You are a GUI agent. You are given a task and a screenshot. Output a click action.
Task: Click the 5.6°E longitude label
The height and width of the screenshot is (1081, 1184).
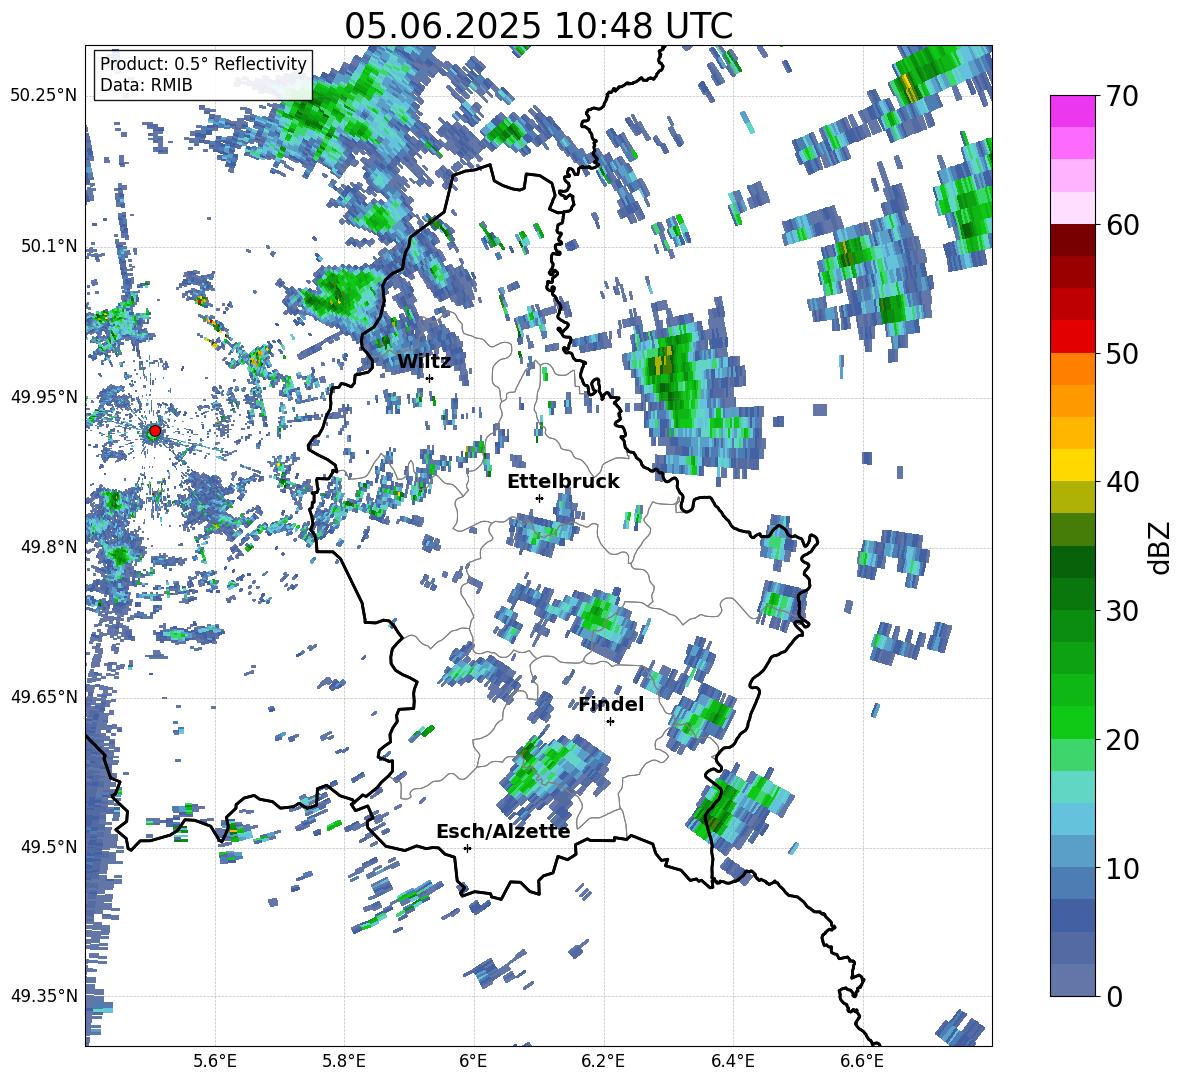(215, 1061)
